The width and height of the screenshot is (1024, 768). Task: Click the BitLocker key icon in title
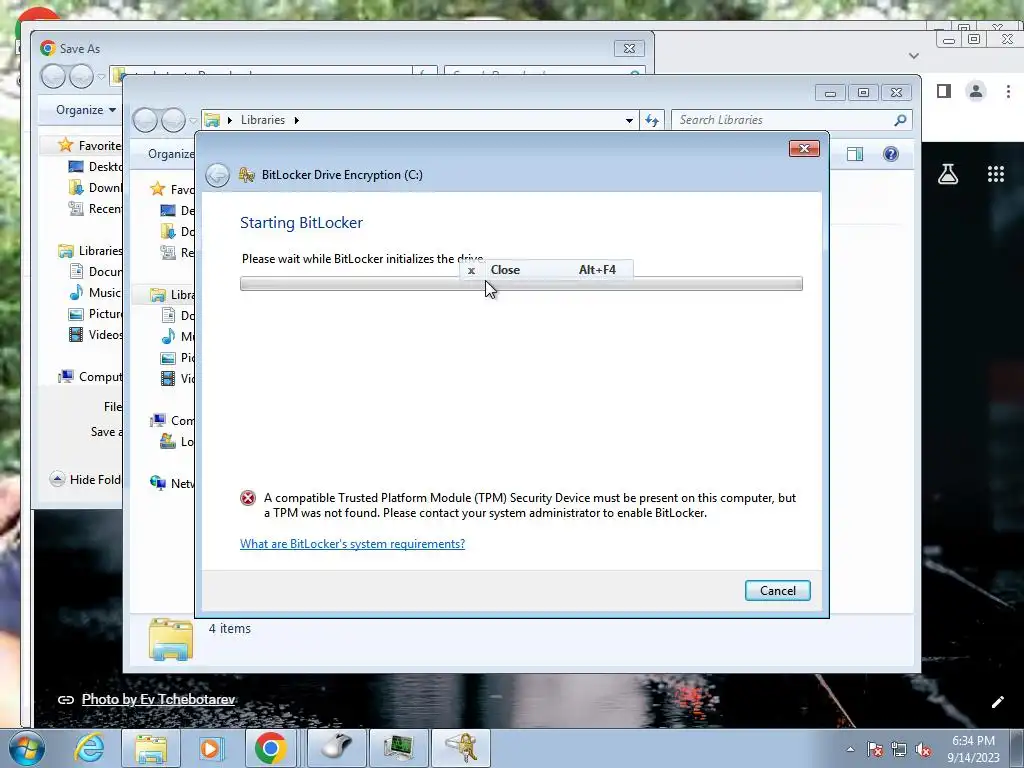click(x=246, y=174)
